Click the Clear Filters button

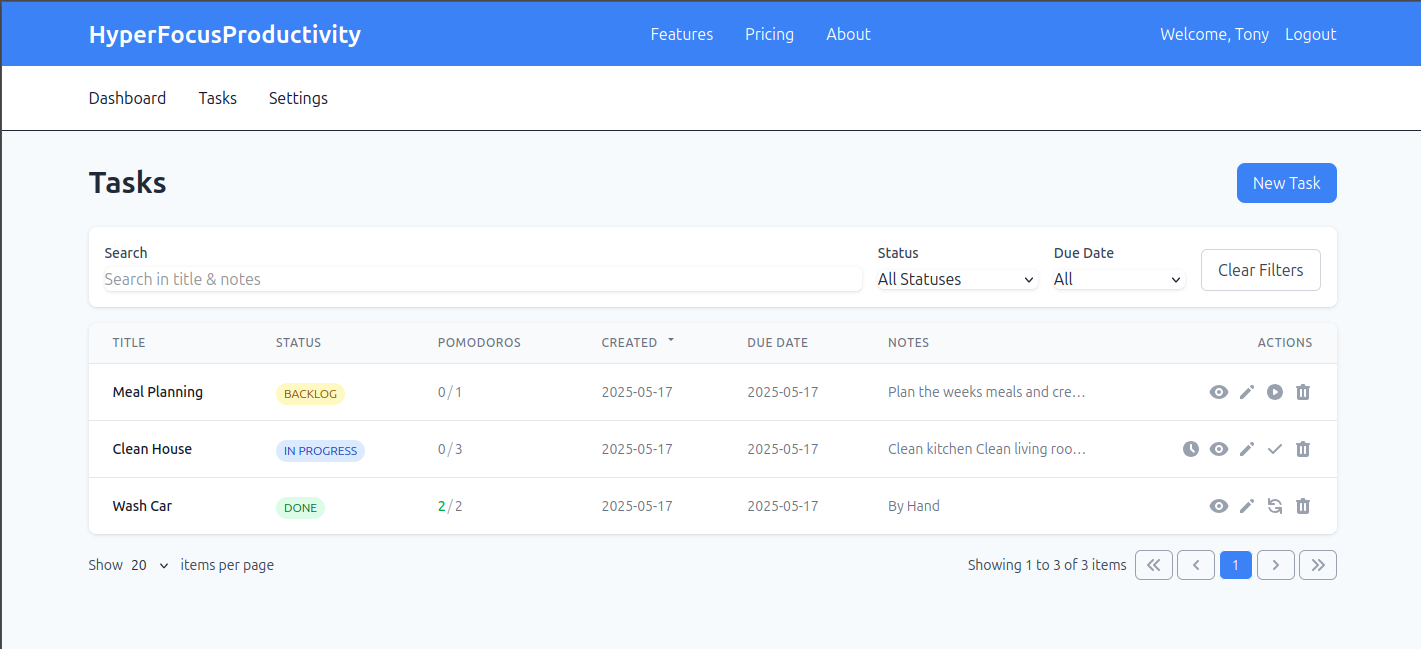[1260, 270]
